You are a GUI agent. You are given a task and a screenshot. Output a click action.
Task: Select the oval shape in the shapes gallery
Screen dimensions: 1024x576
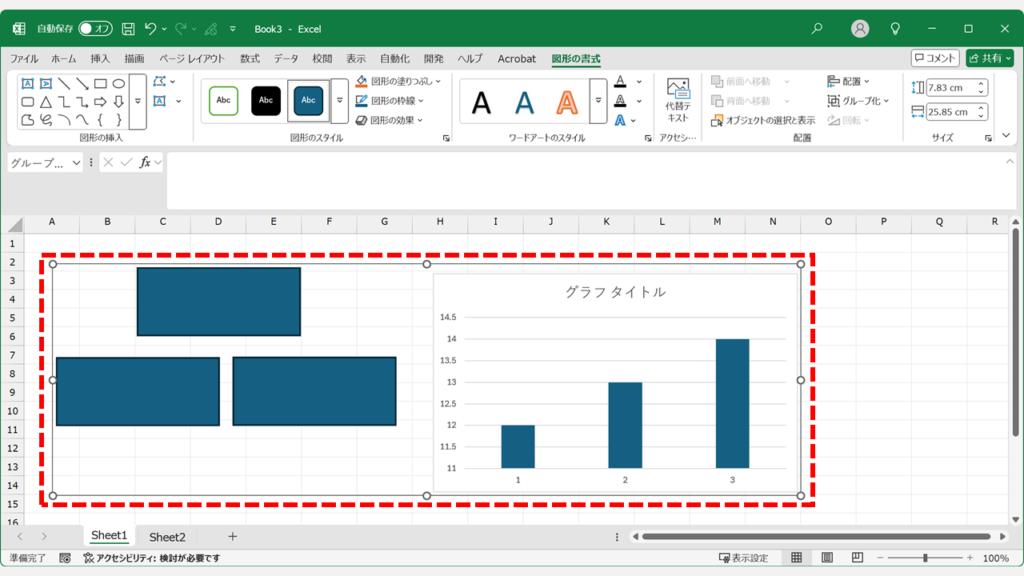pyautogui.click(x=118, y=84)
